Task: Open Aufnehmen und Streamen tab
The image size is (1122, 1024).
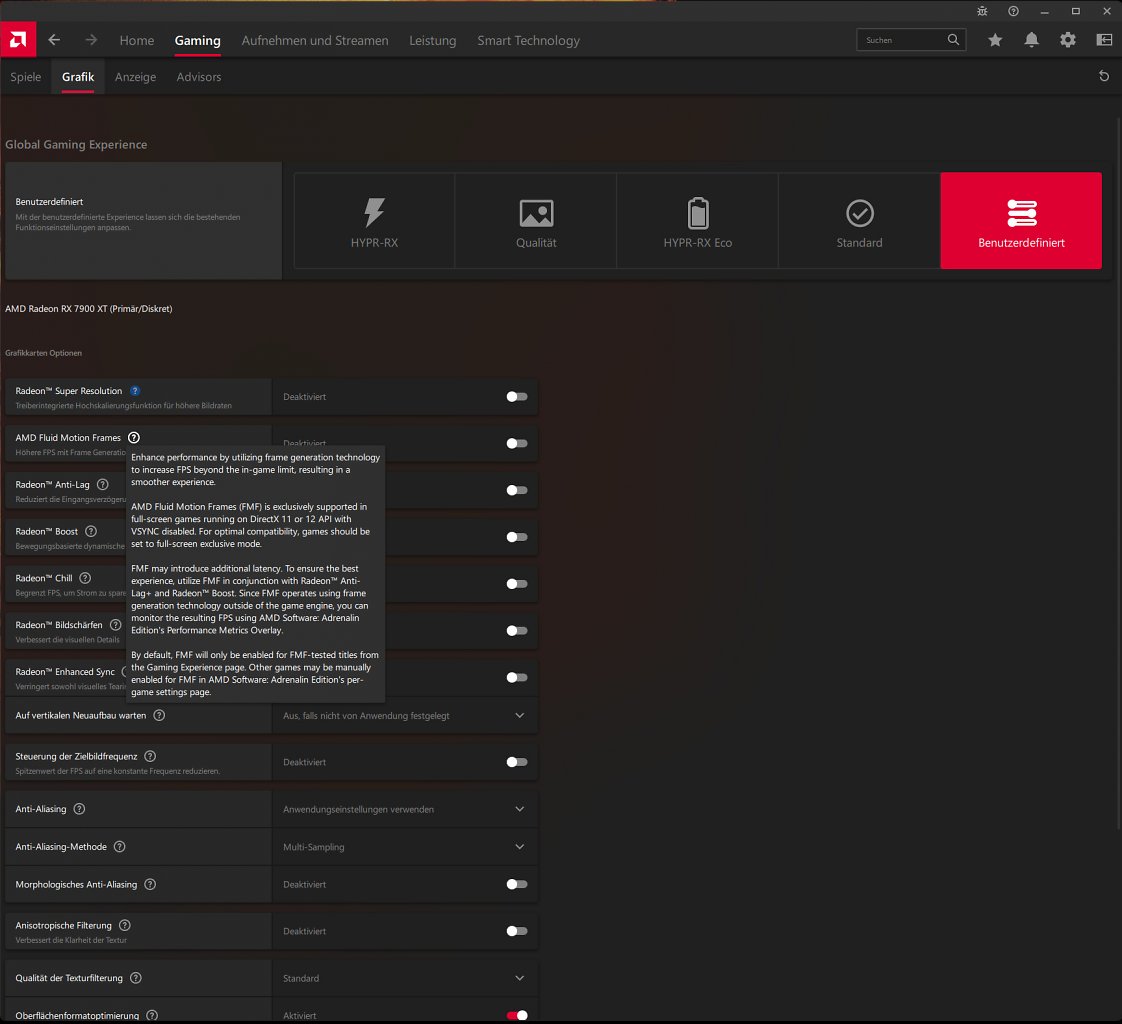Action: [315, 41]
